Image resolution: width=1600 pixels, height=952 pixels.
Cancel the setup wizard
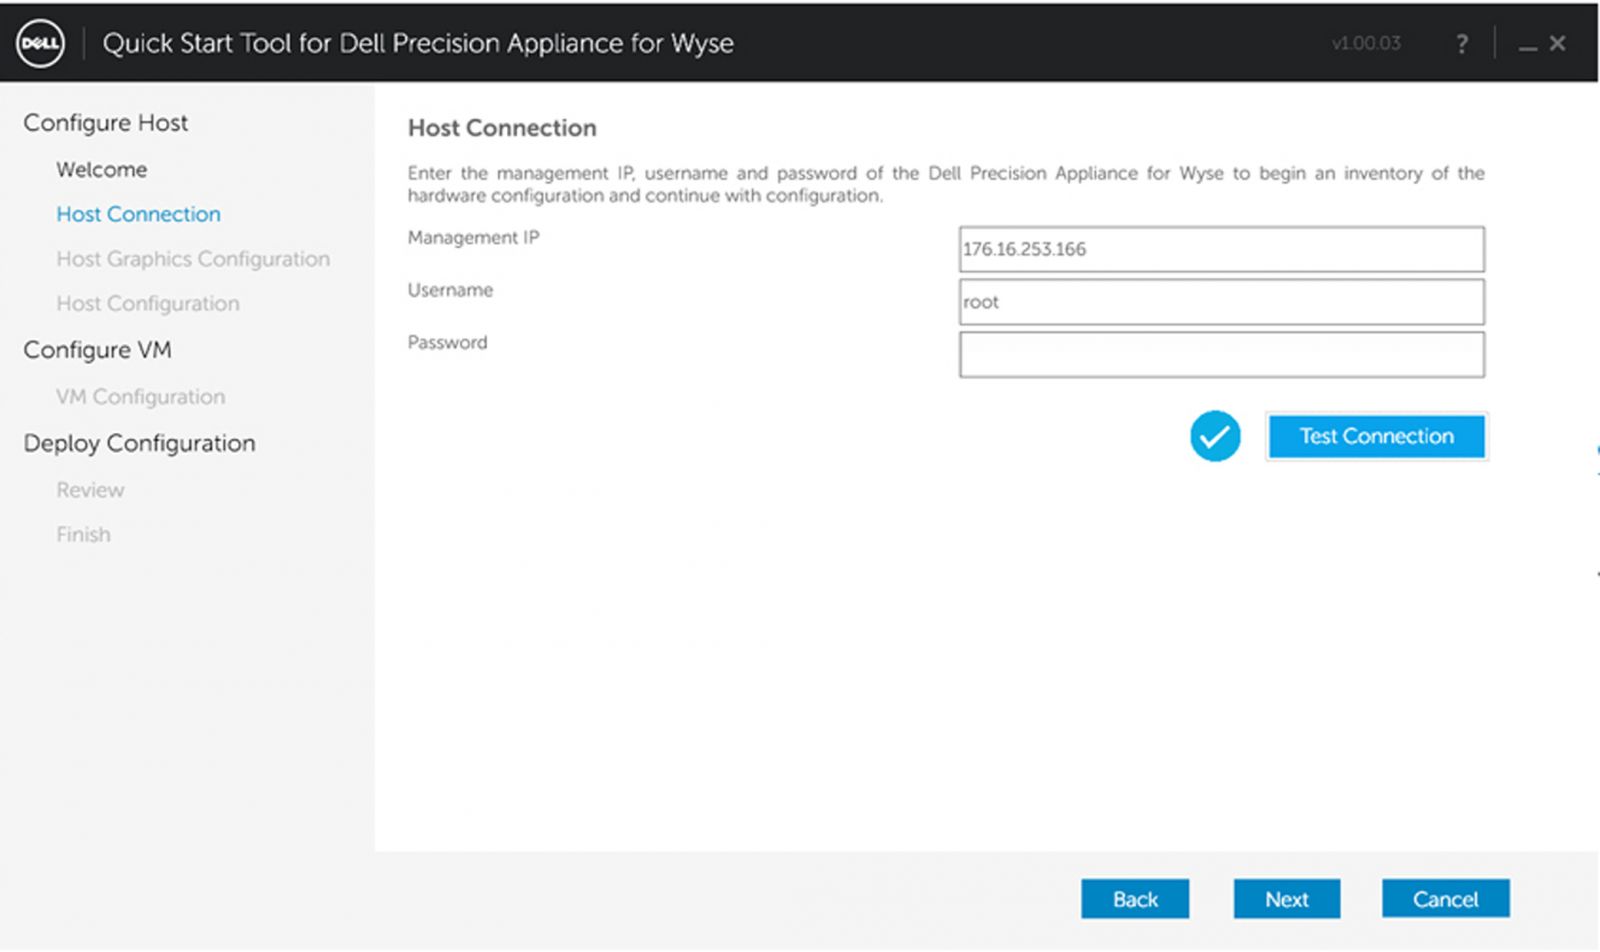(1445, 899)
